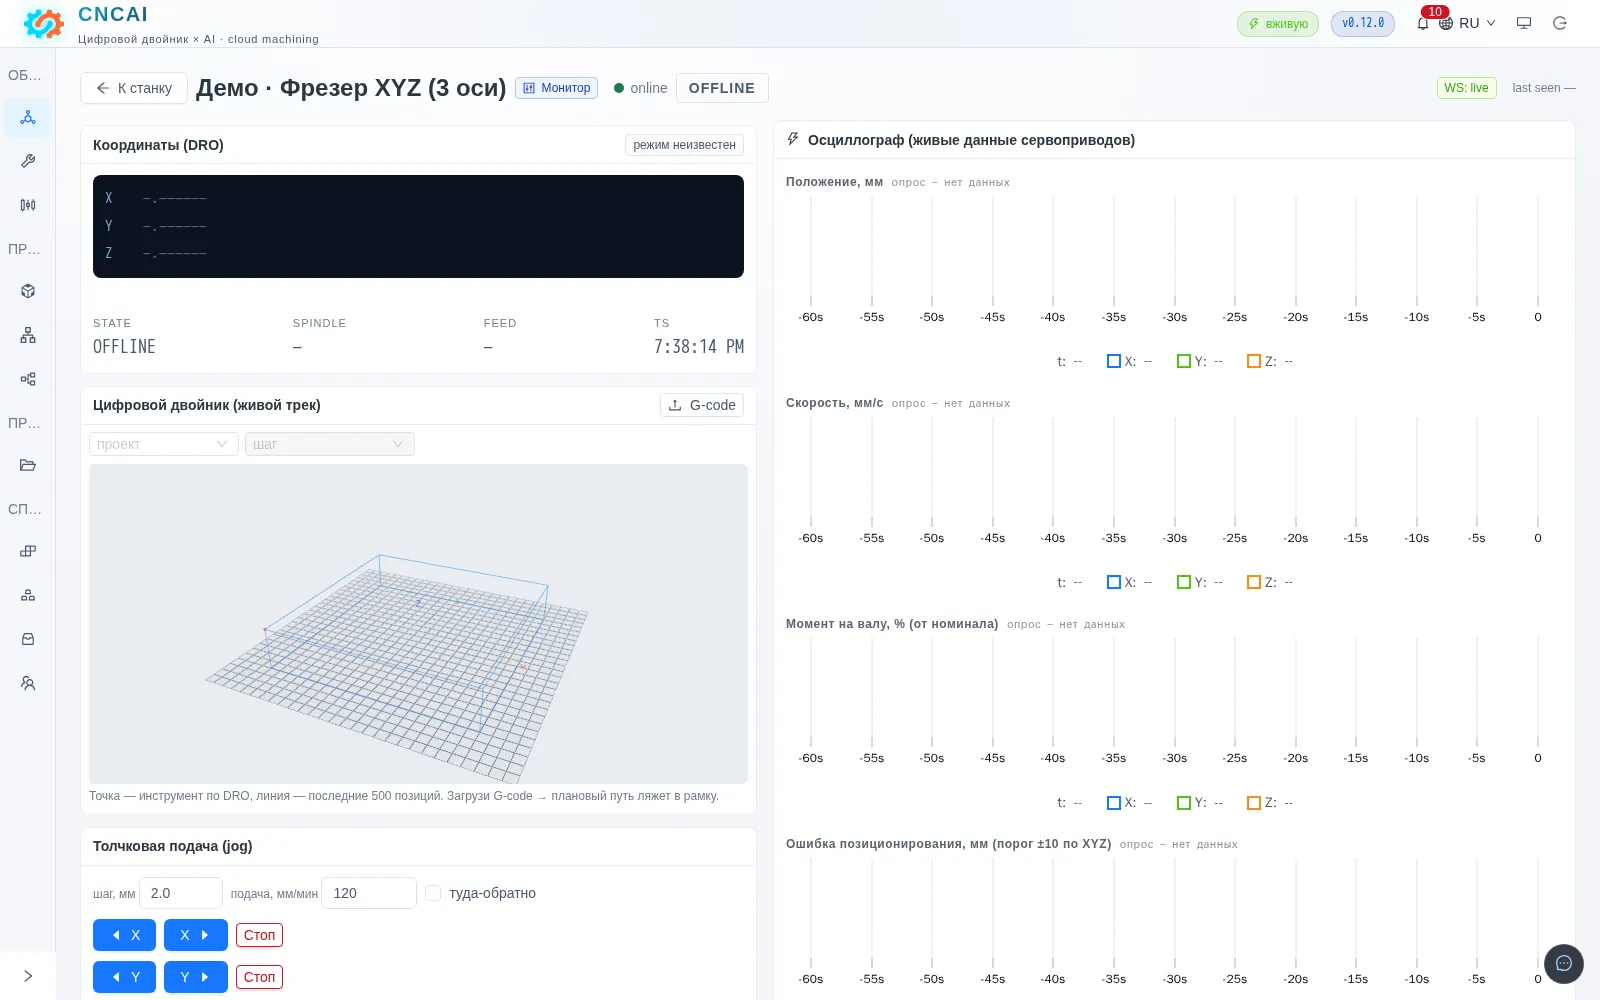The height and width of the screenshot is (1000, 1600).
Task: Toggle Y series in Положение legend
Action: 1200,361
